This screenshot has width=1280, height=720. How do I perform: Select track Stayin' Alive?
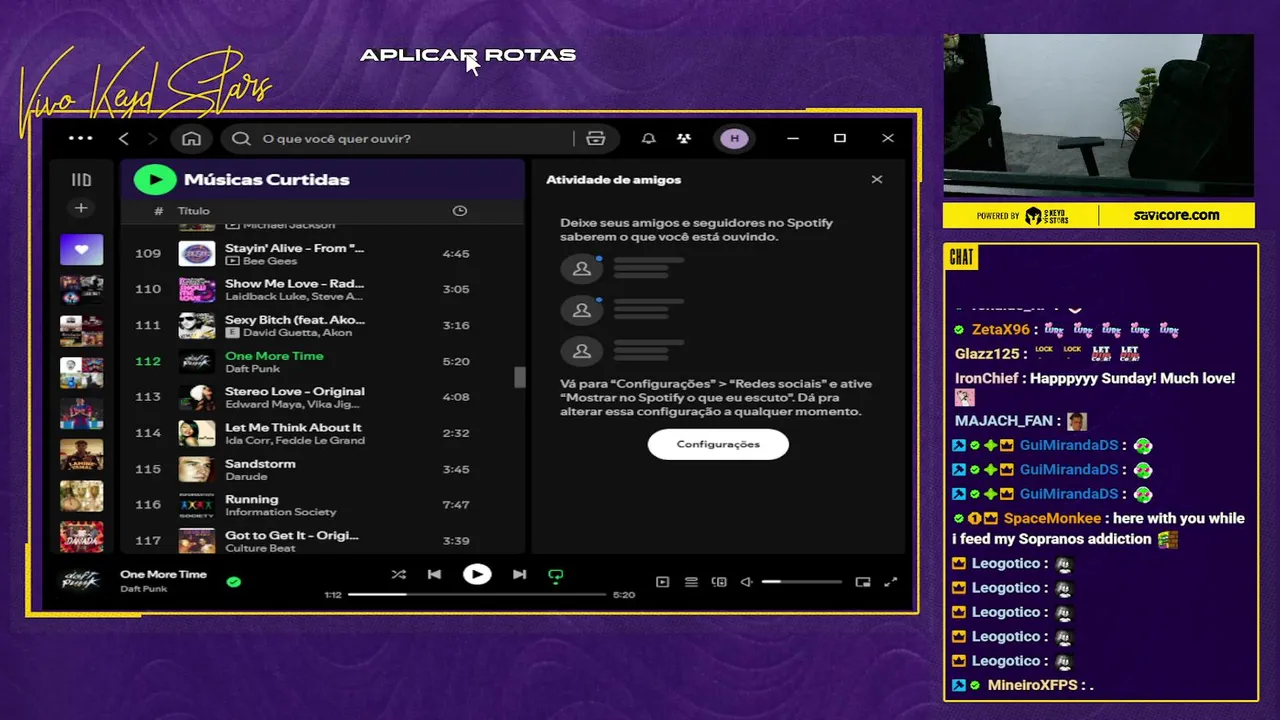(x=320, y=253)
